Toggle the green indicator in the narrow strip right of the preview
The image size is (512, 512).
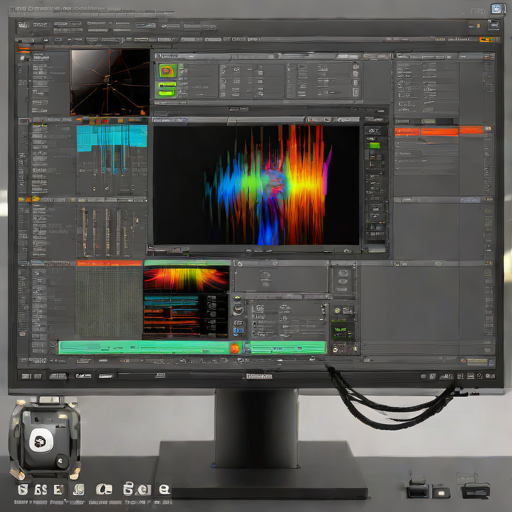[x=374, y=145]
